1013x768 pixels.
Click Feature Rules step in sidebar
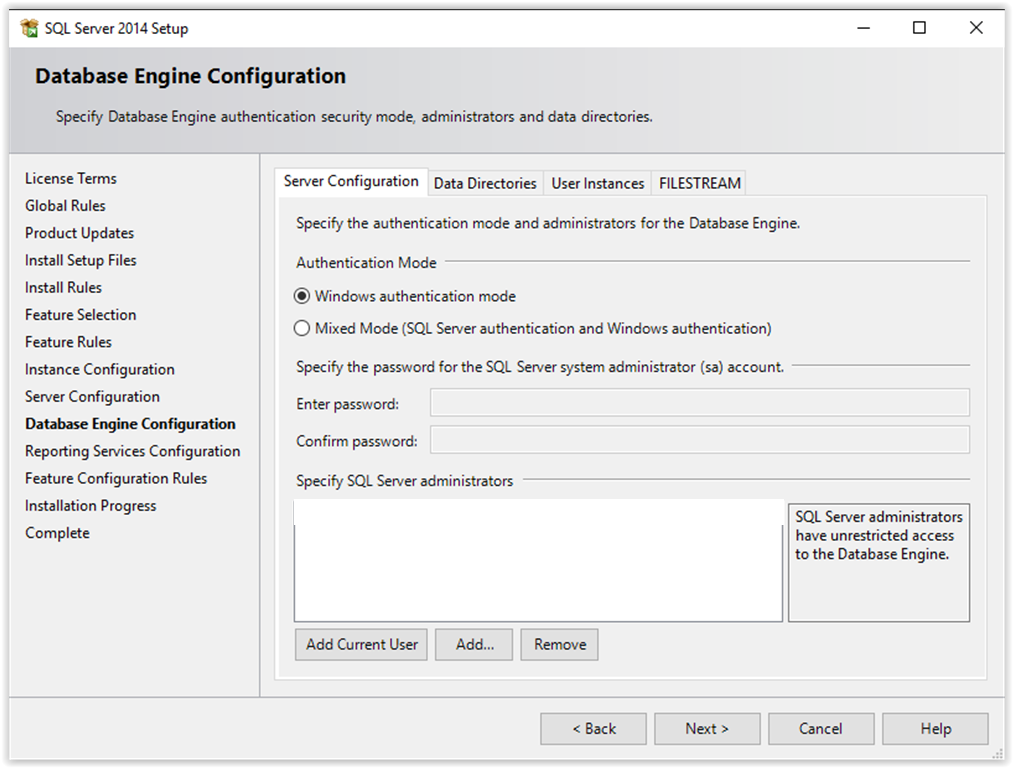point(68,342)
